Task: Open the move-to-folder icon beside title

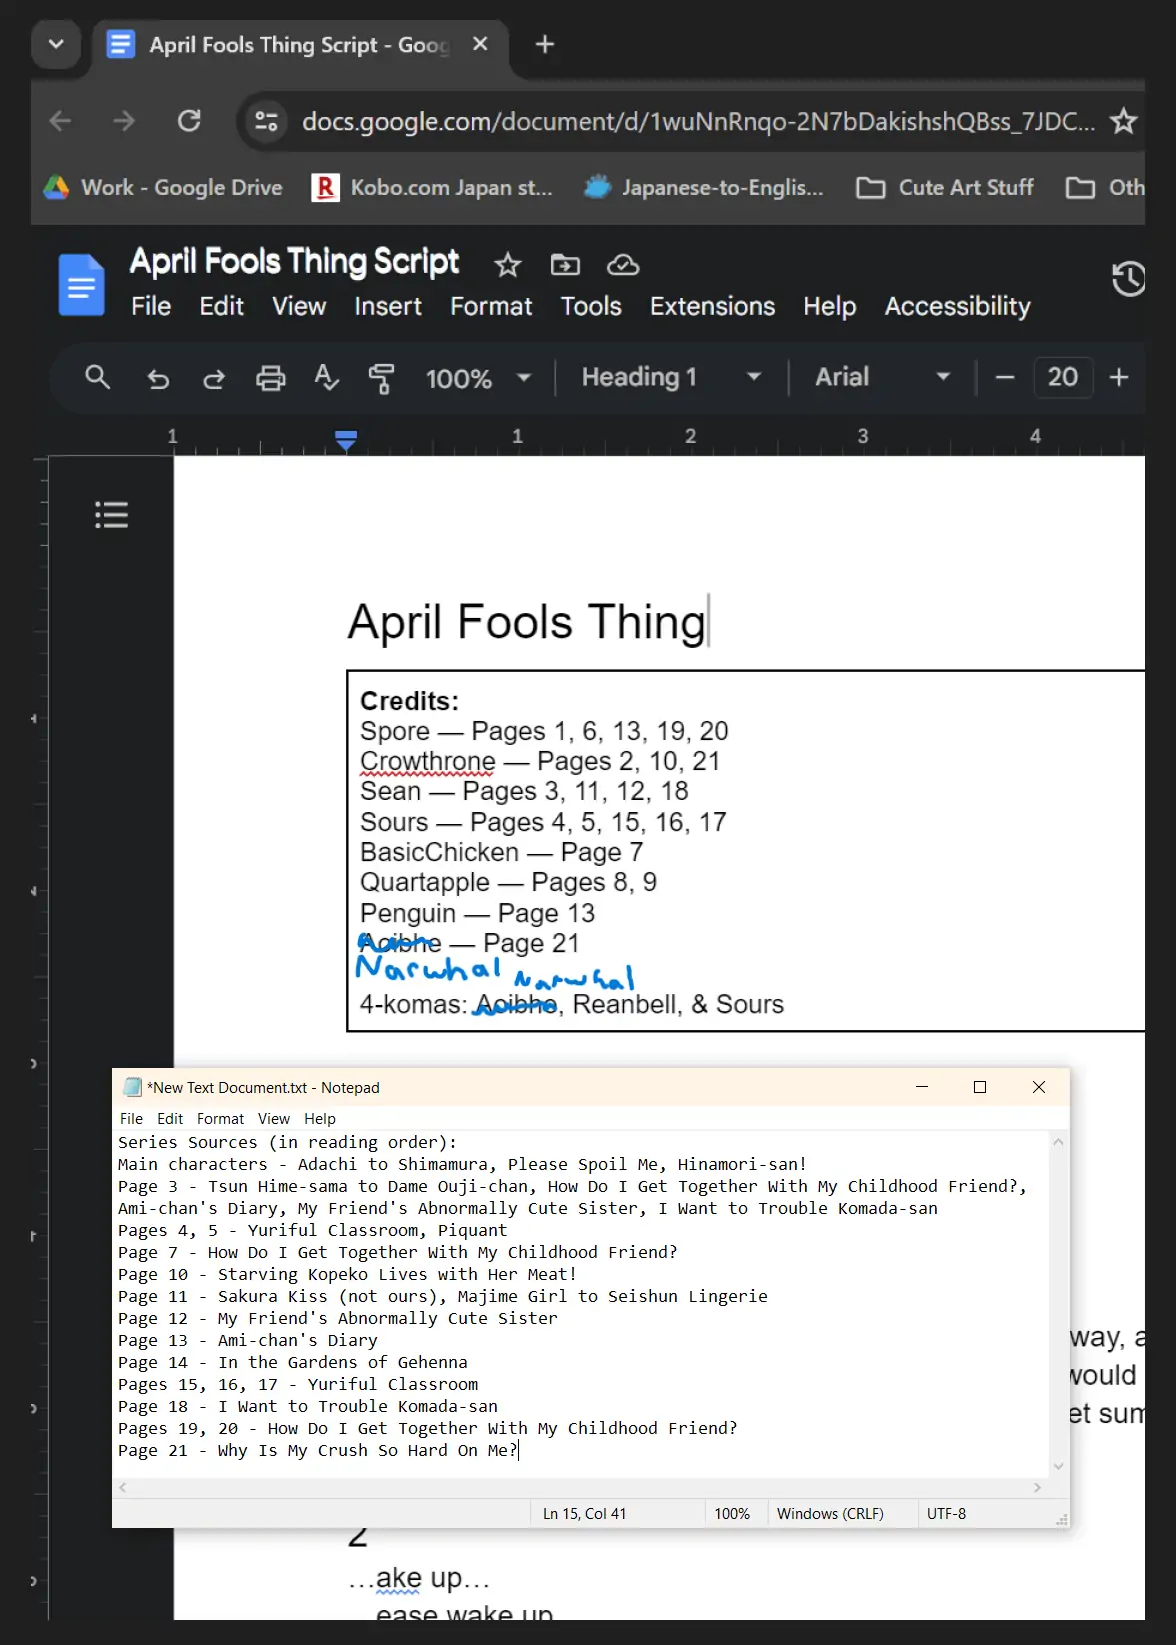Action: (x=565, y=265)
